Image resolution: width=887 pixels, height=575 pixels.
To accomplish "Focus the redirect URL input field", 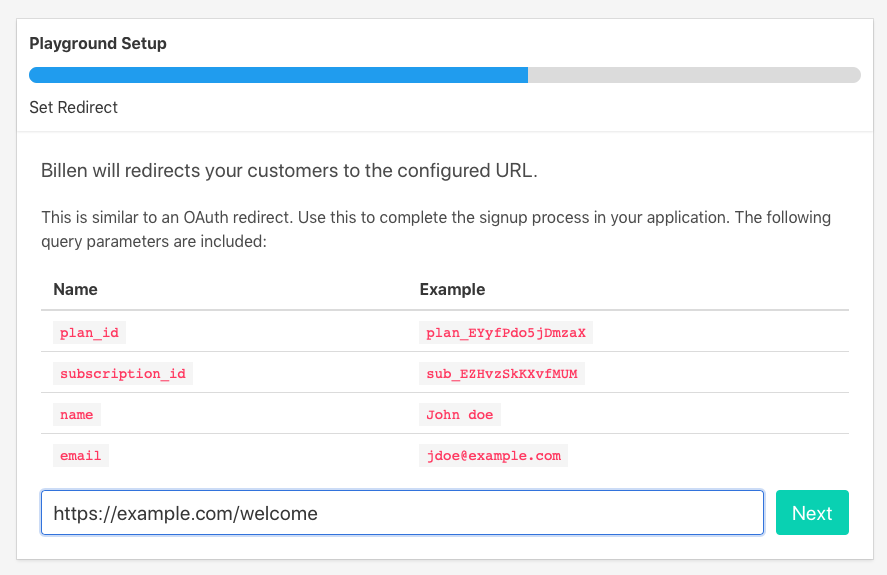I will (402, 513).
